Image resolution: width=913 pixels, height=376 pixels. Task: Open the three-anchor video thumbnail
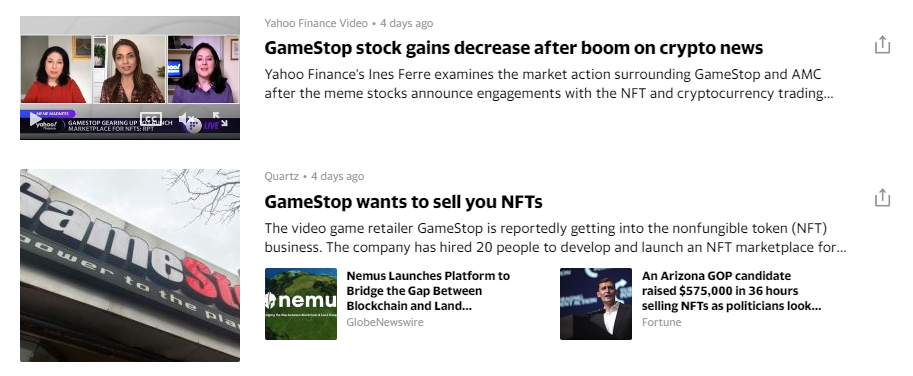130,78
